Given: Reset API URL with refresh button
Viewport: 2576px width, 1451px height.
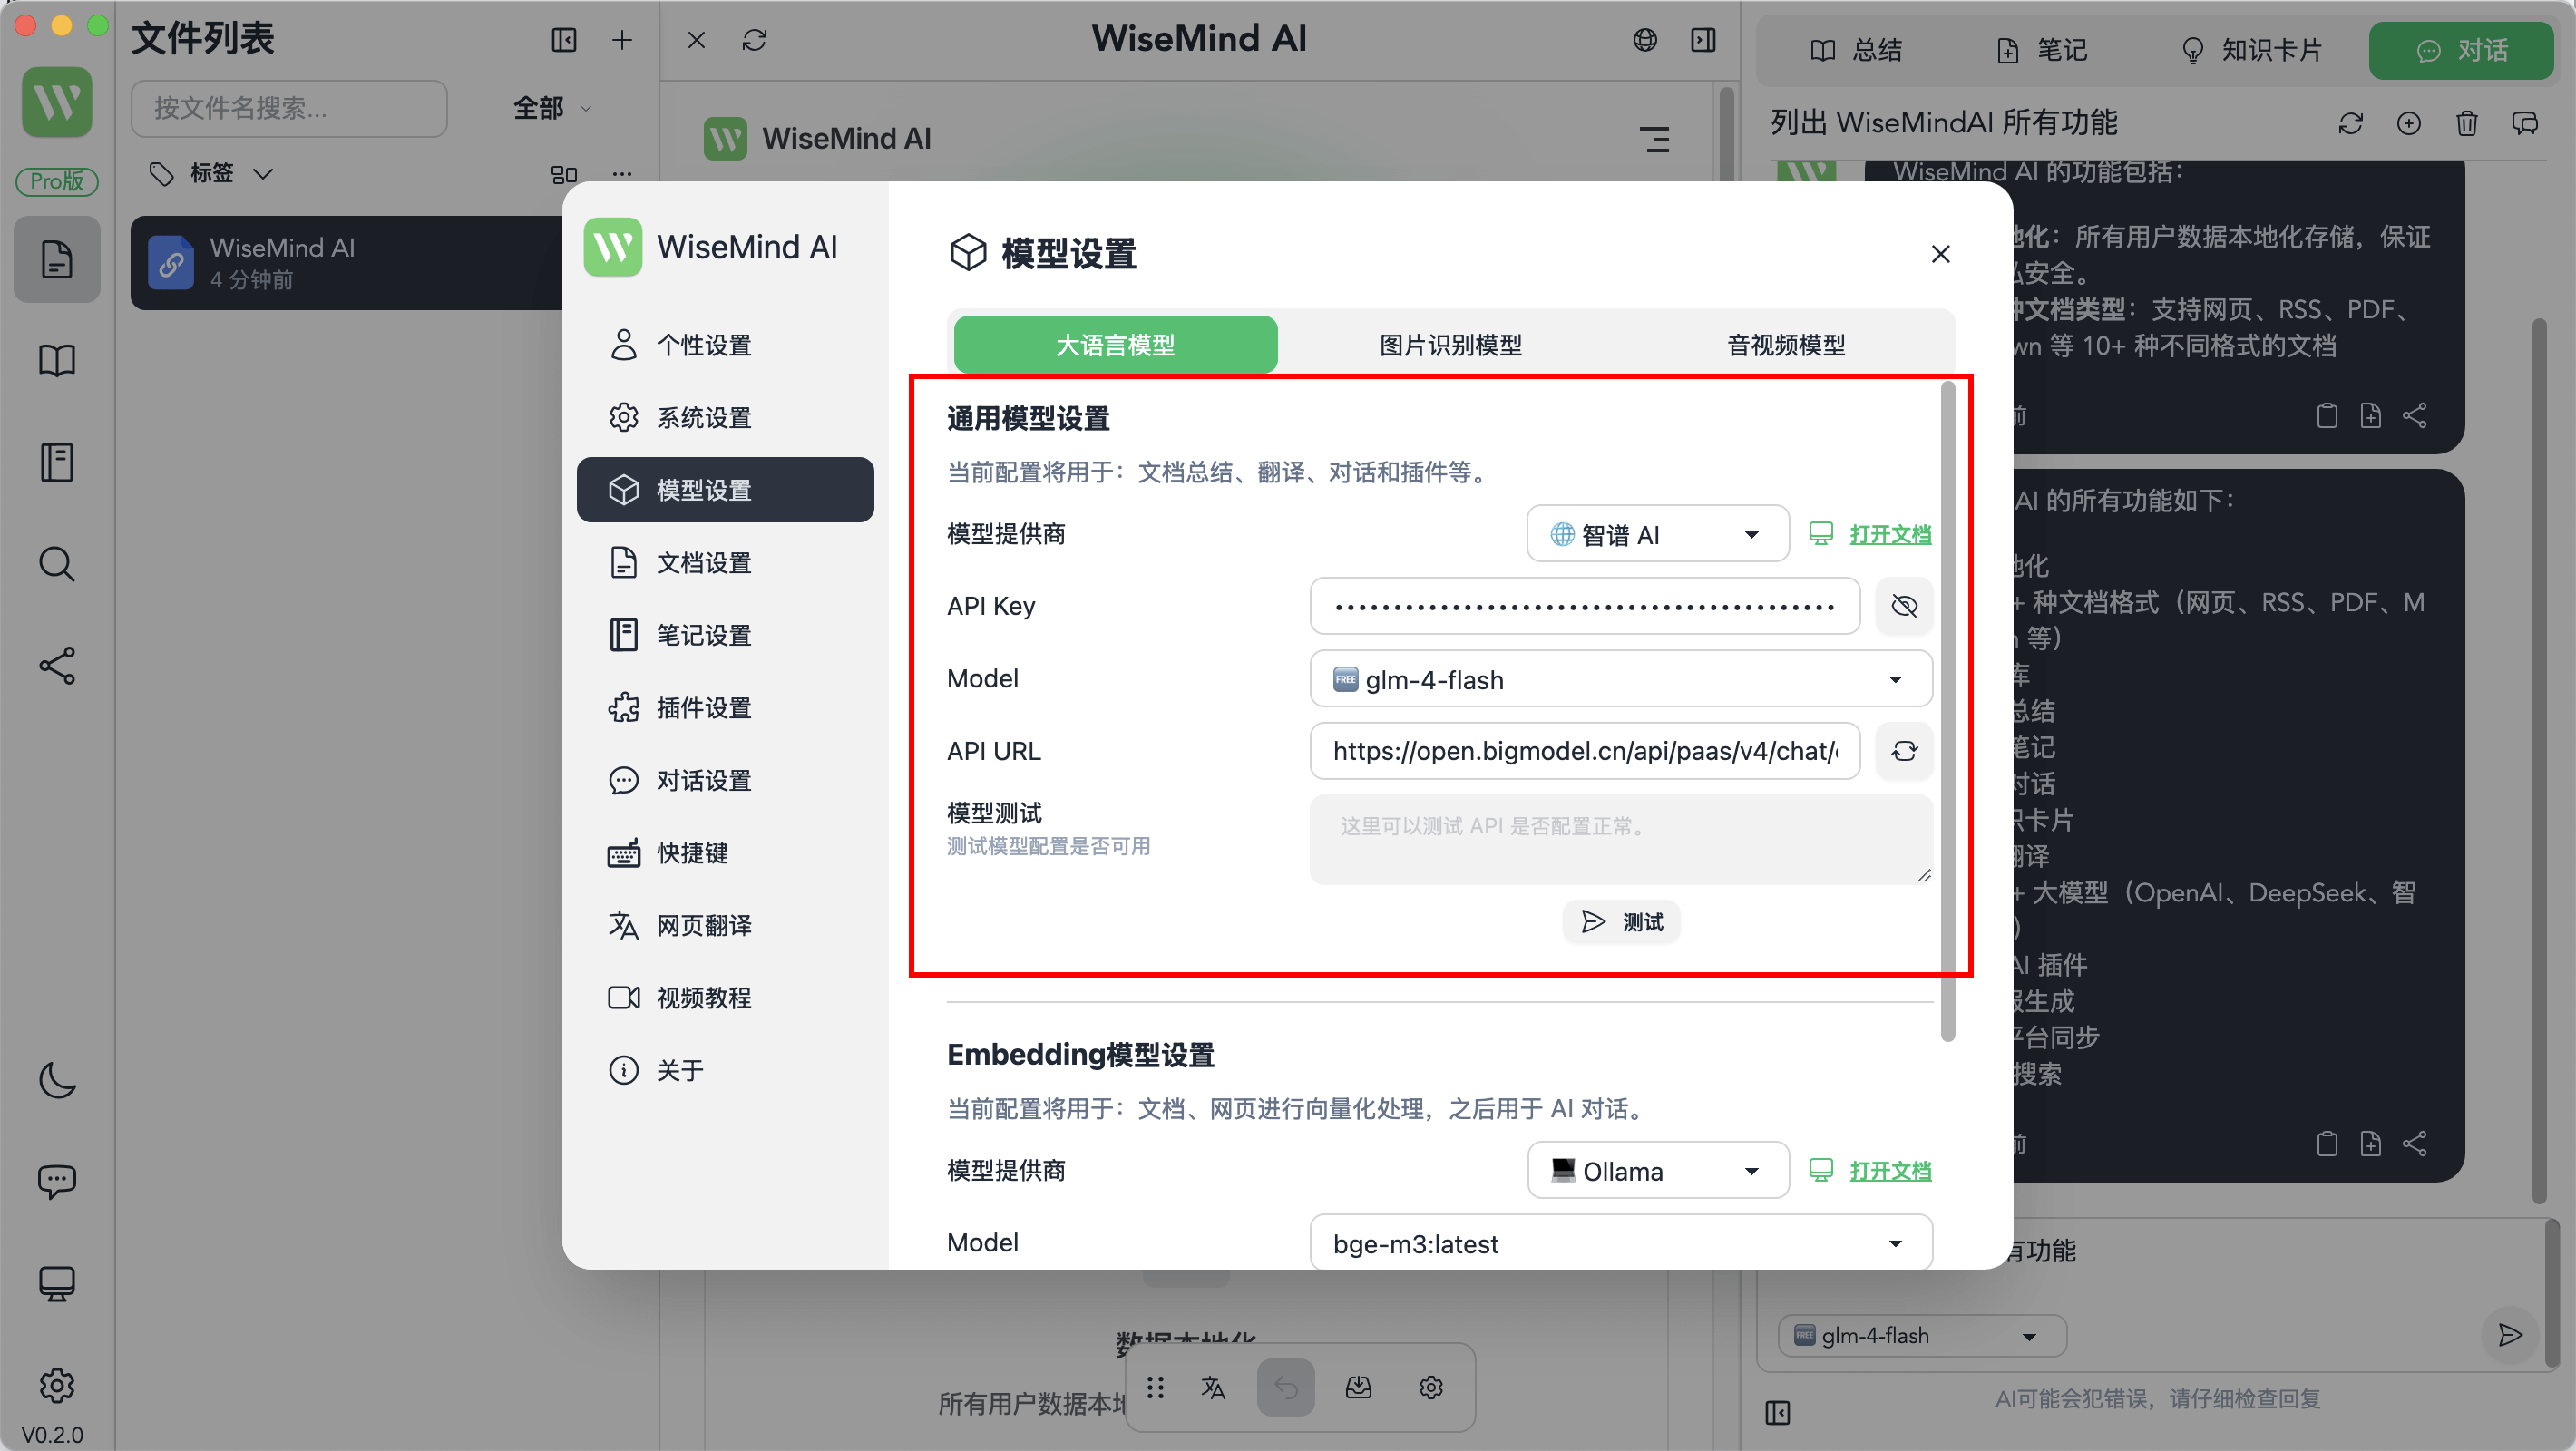Looking at the screenshot, I should click(x=1904, y=751).
